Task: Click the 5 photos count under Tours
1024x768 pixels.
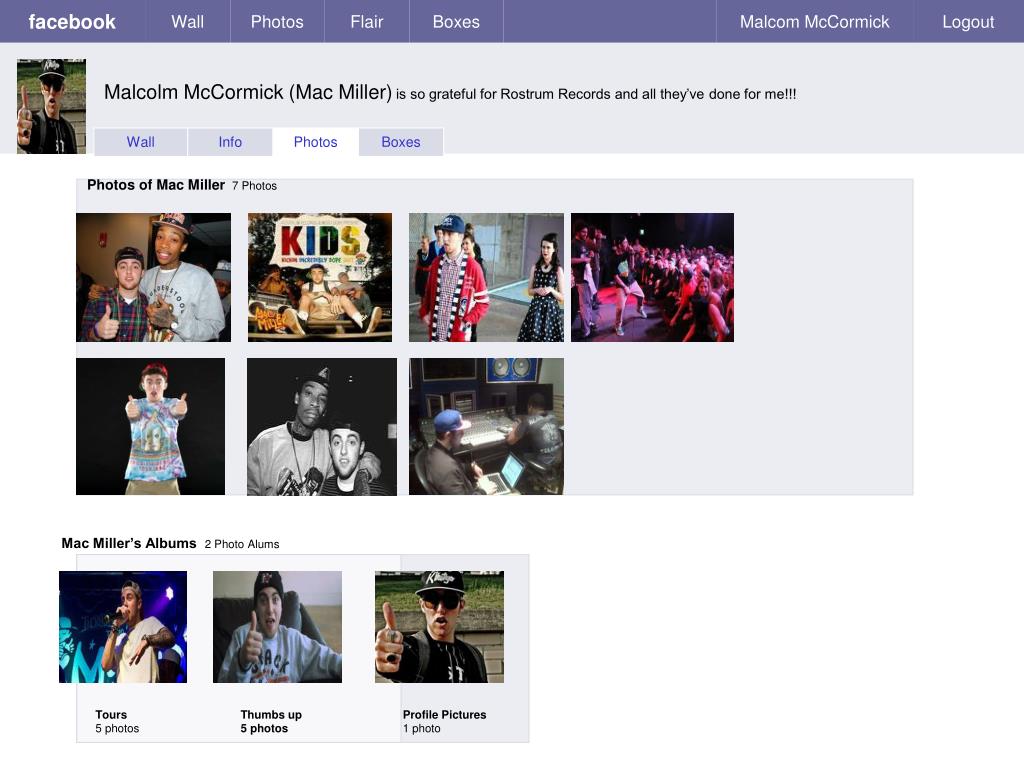Action: tap(117, 728)
